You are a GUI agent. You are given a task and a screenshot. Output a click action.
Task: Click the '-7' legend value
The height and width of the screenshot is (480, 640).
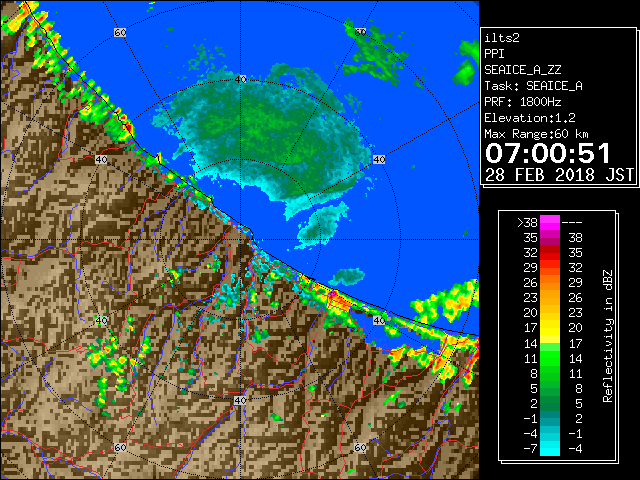click(x=530, y=449)
